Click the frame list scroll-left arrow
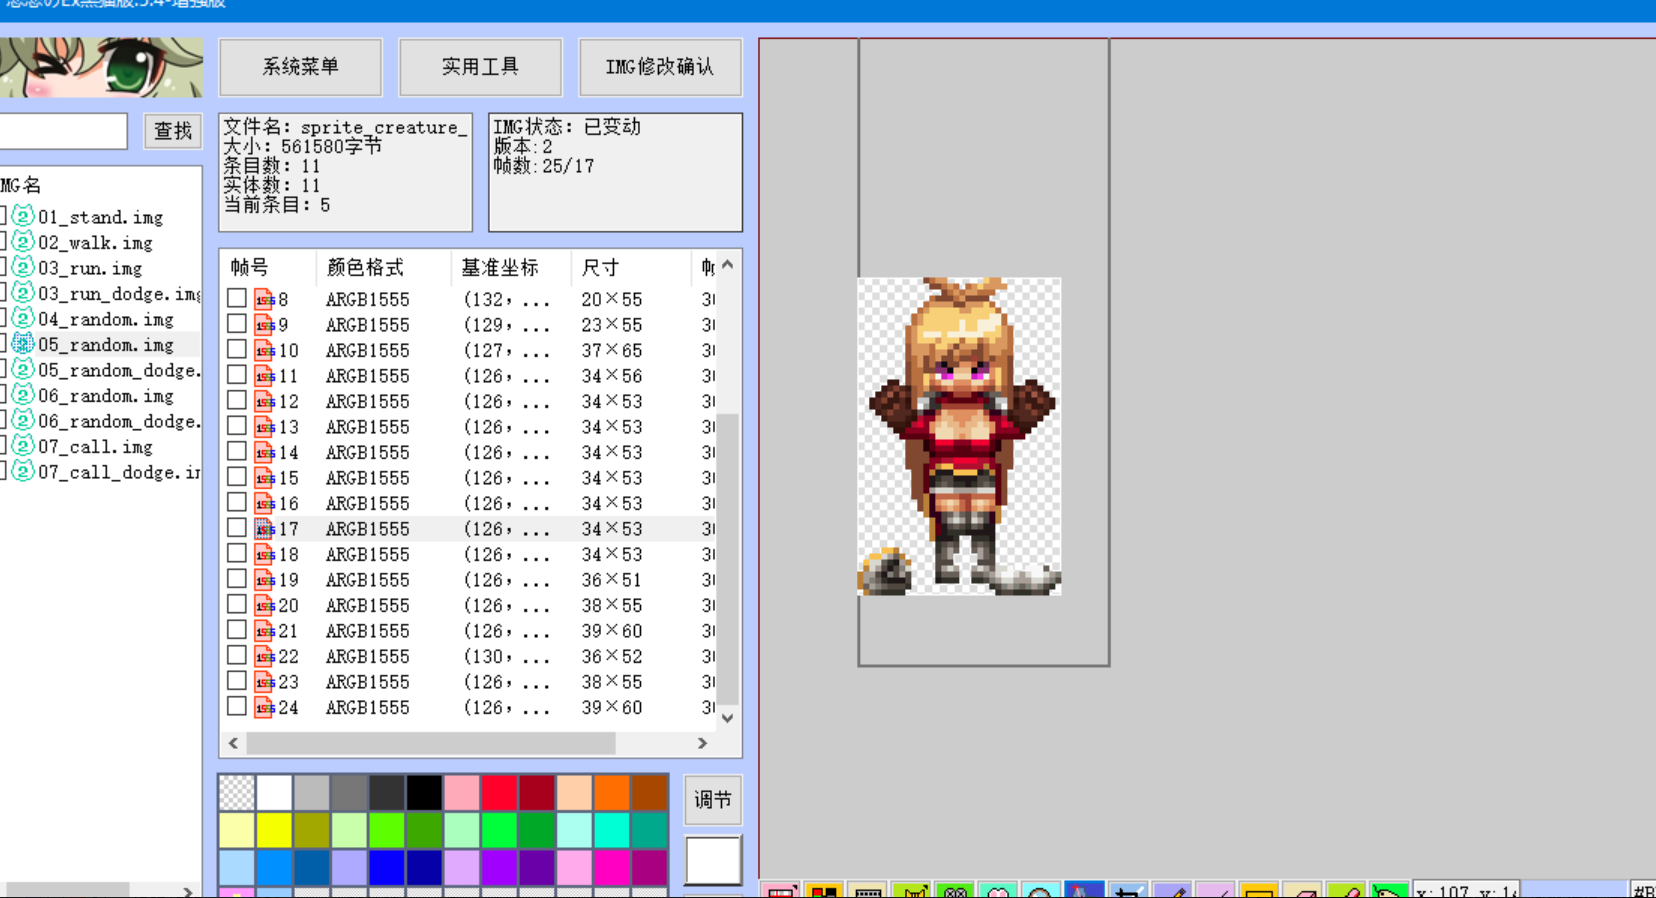Viewport: 1656px width, 898px height. (233, 743)
